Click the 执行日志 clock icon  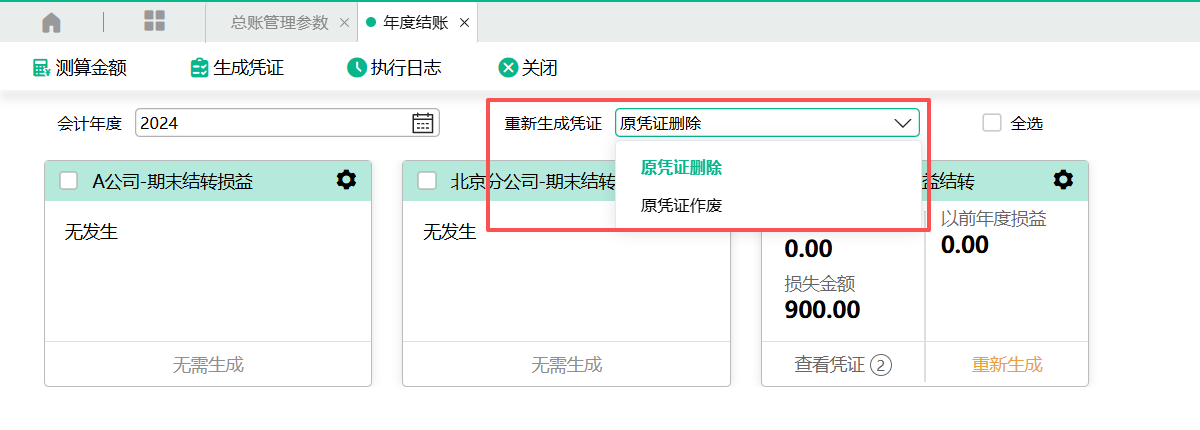356,68
